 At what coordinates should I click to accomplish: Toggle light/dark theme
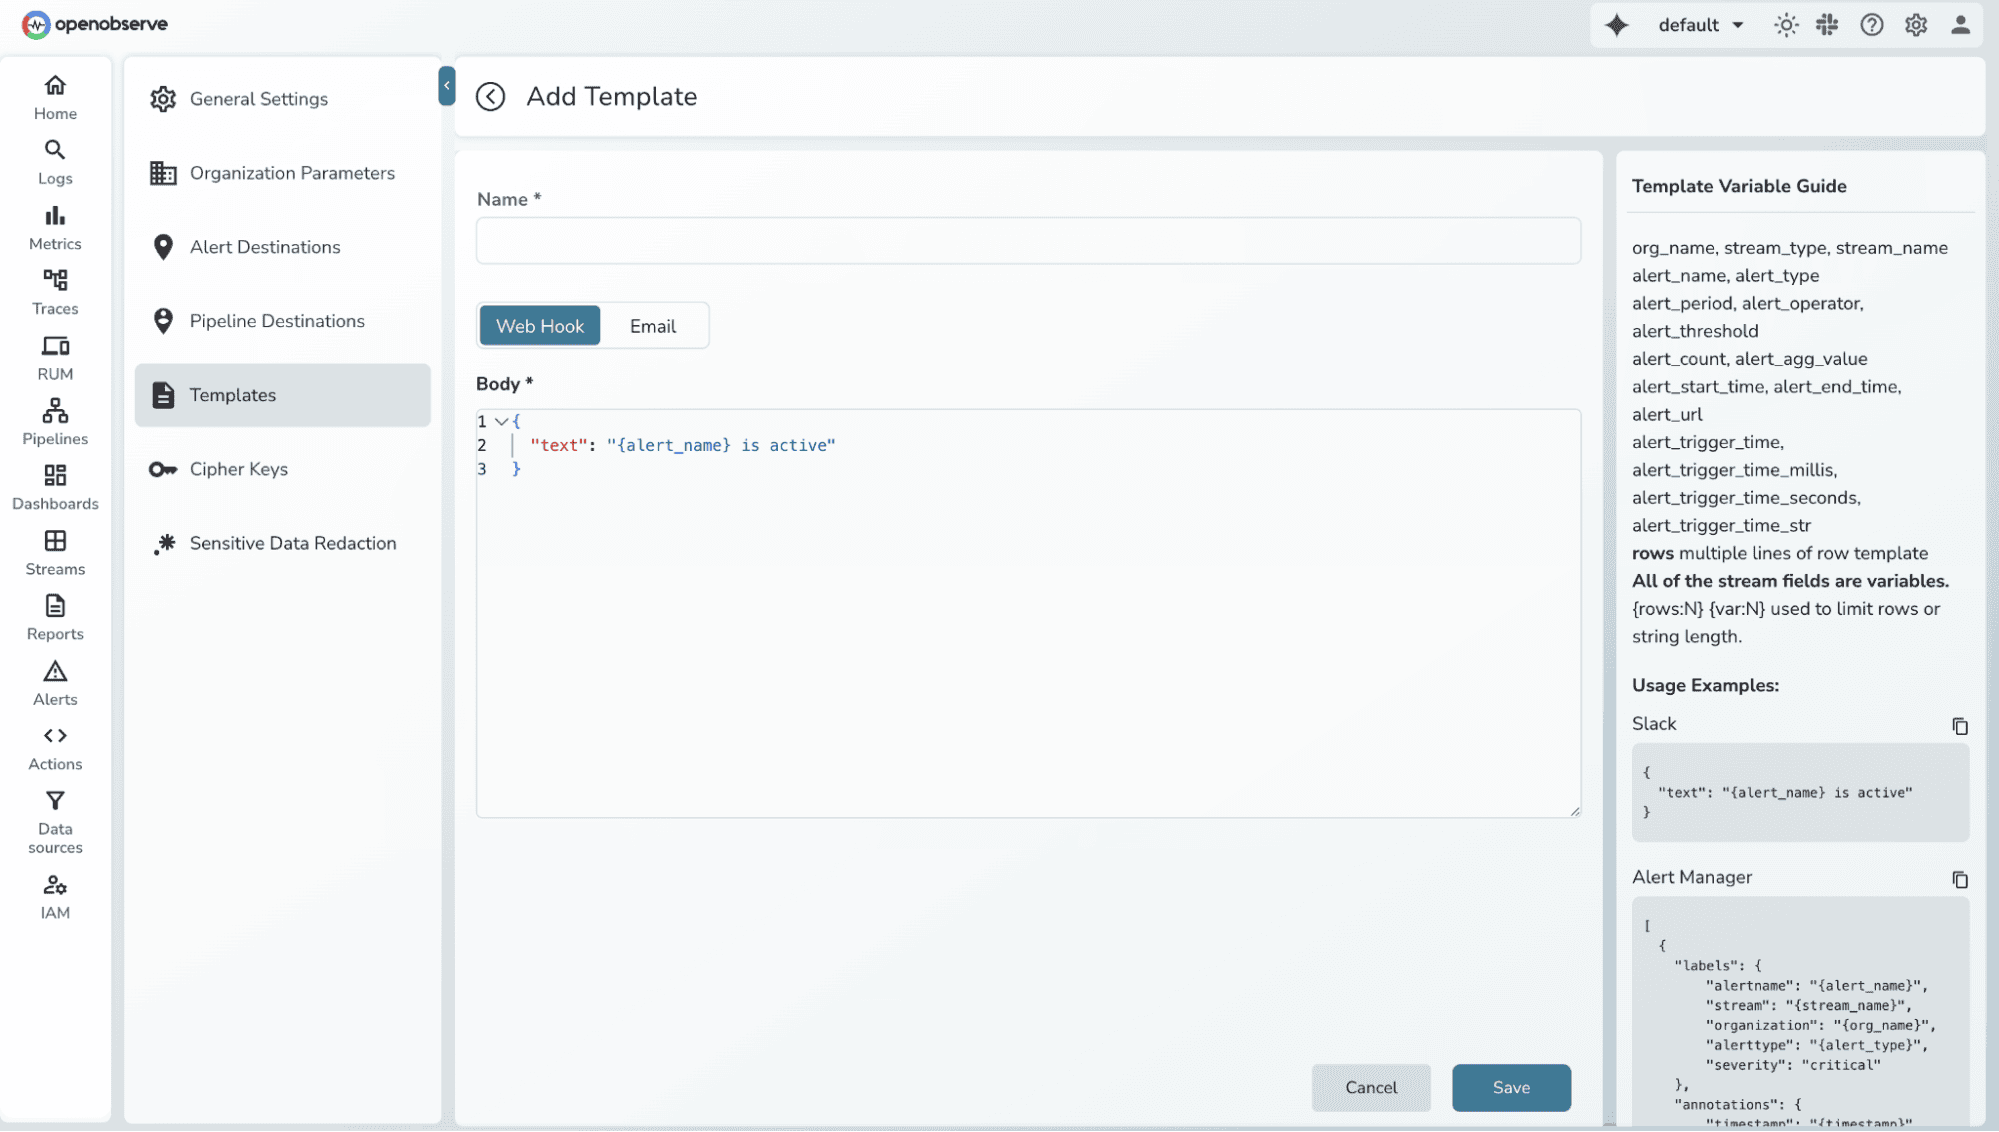click(x=1786, y=24)
